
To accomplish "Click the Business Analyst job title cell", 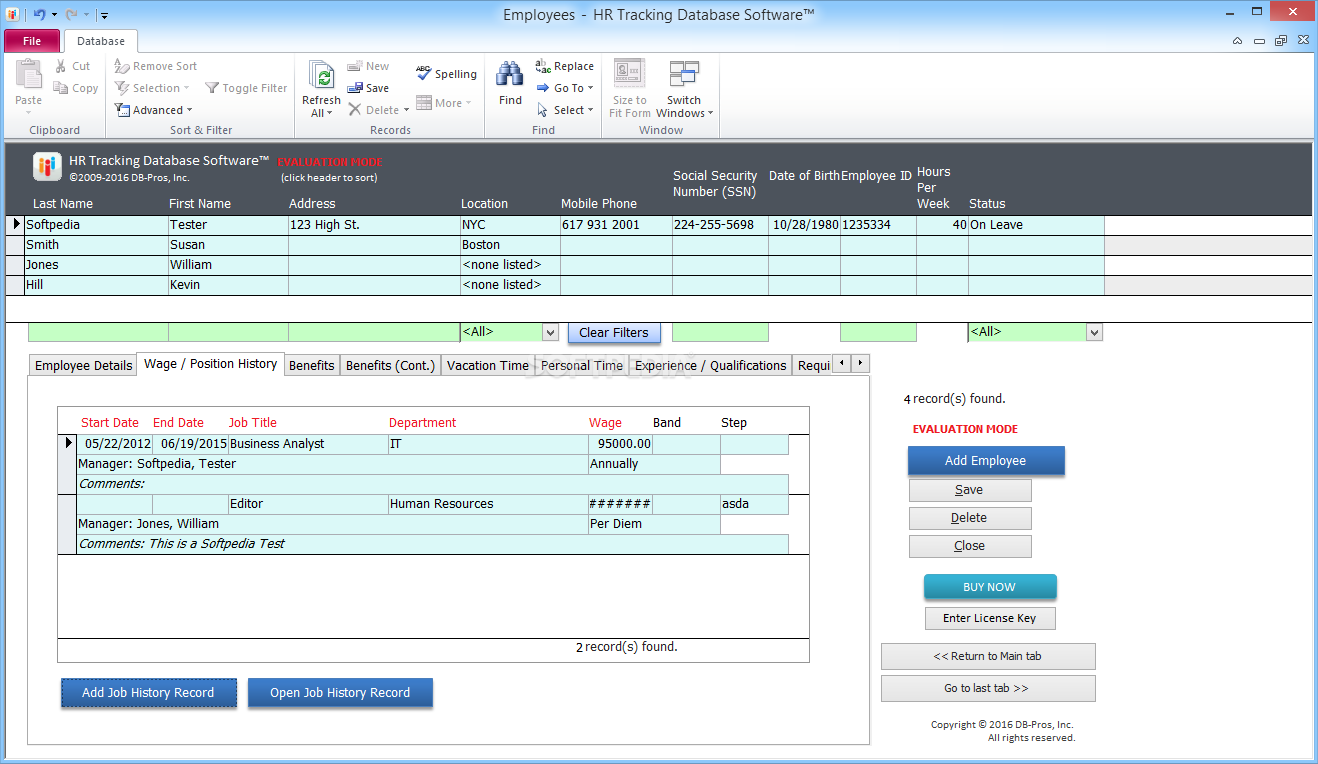I will pyautogui.click(x=308, y=444).
